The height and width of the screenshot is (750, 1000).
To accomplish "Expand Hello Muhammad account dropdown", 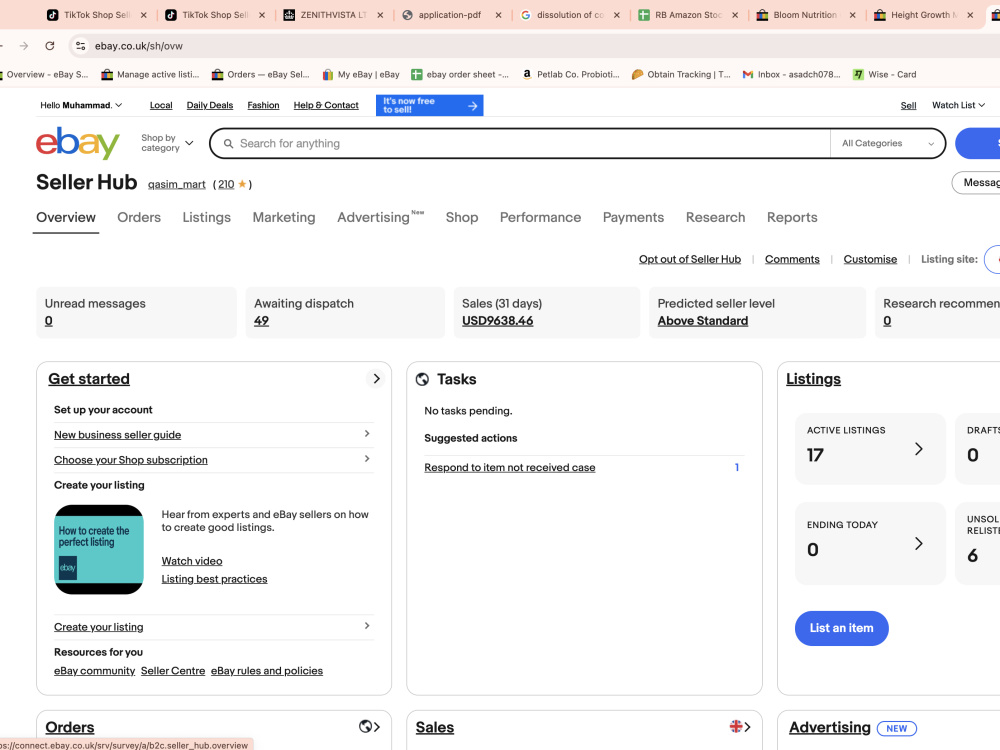I will [81, 105].
